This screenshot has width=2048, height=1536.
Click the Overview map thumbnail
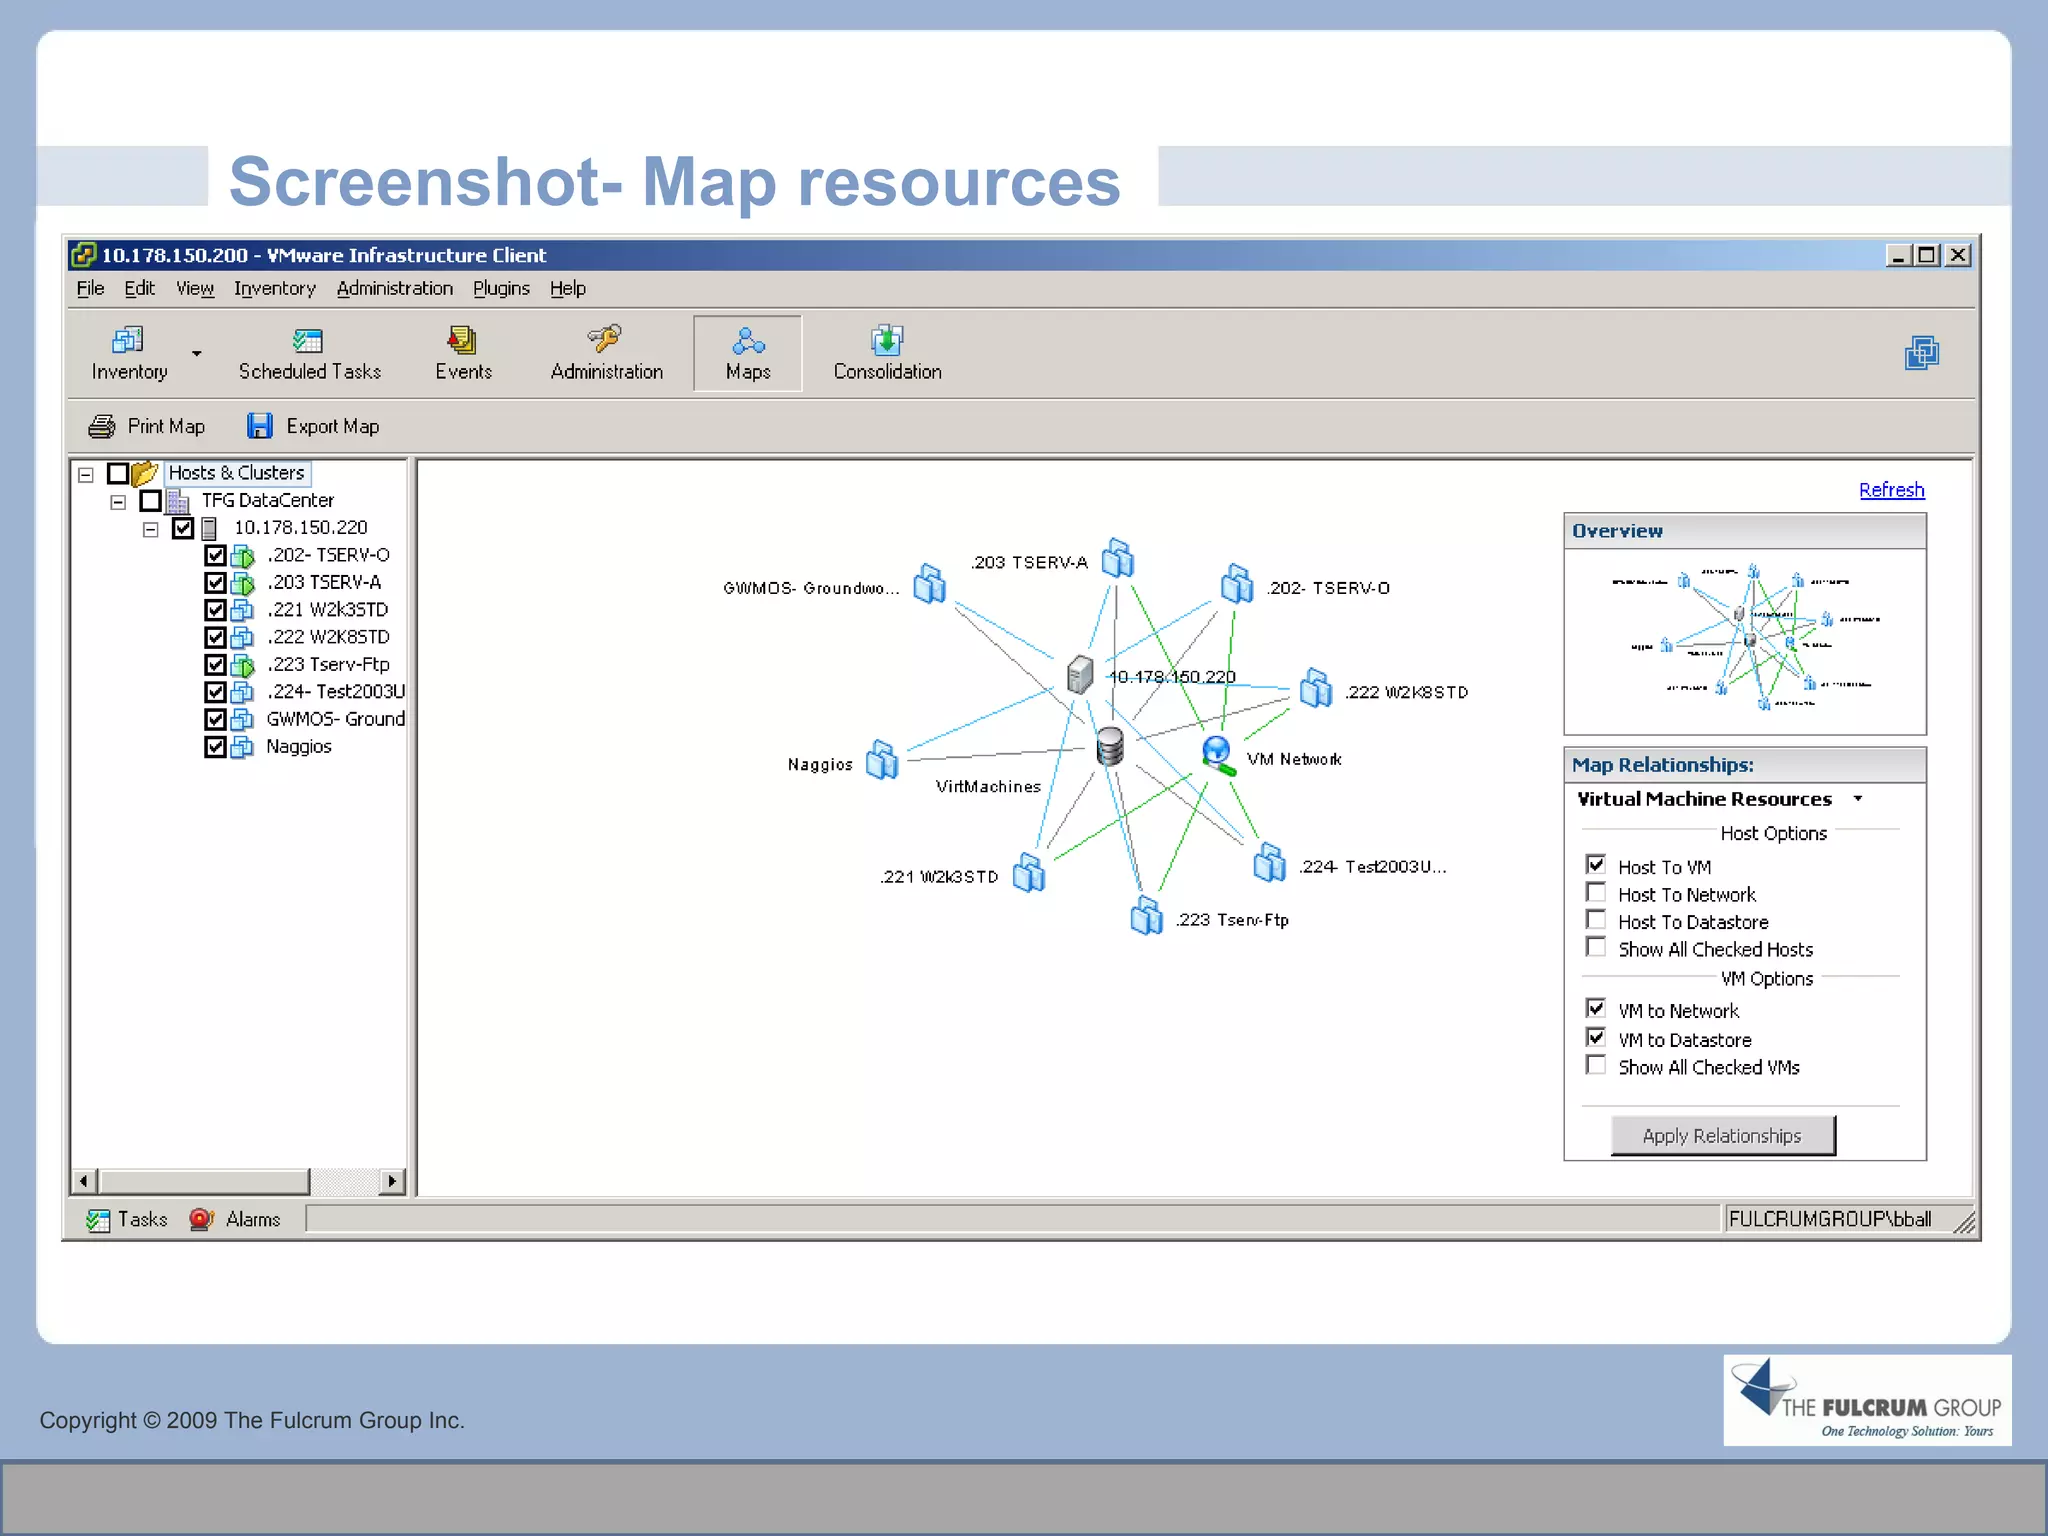pos(1745,641)
